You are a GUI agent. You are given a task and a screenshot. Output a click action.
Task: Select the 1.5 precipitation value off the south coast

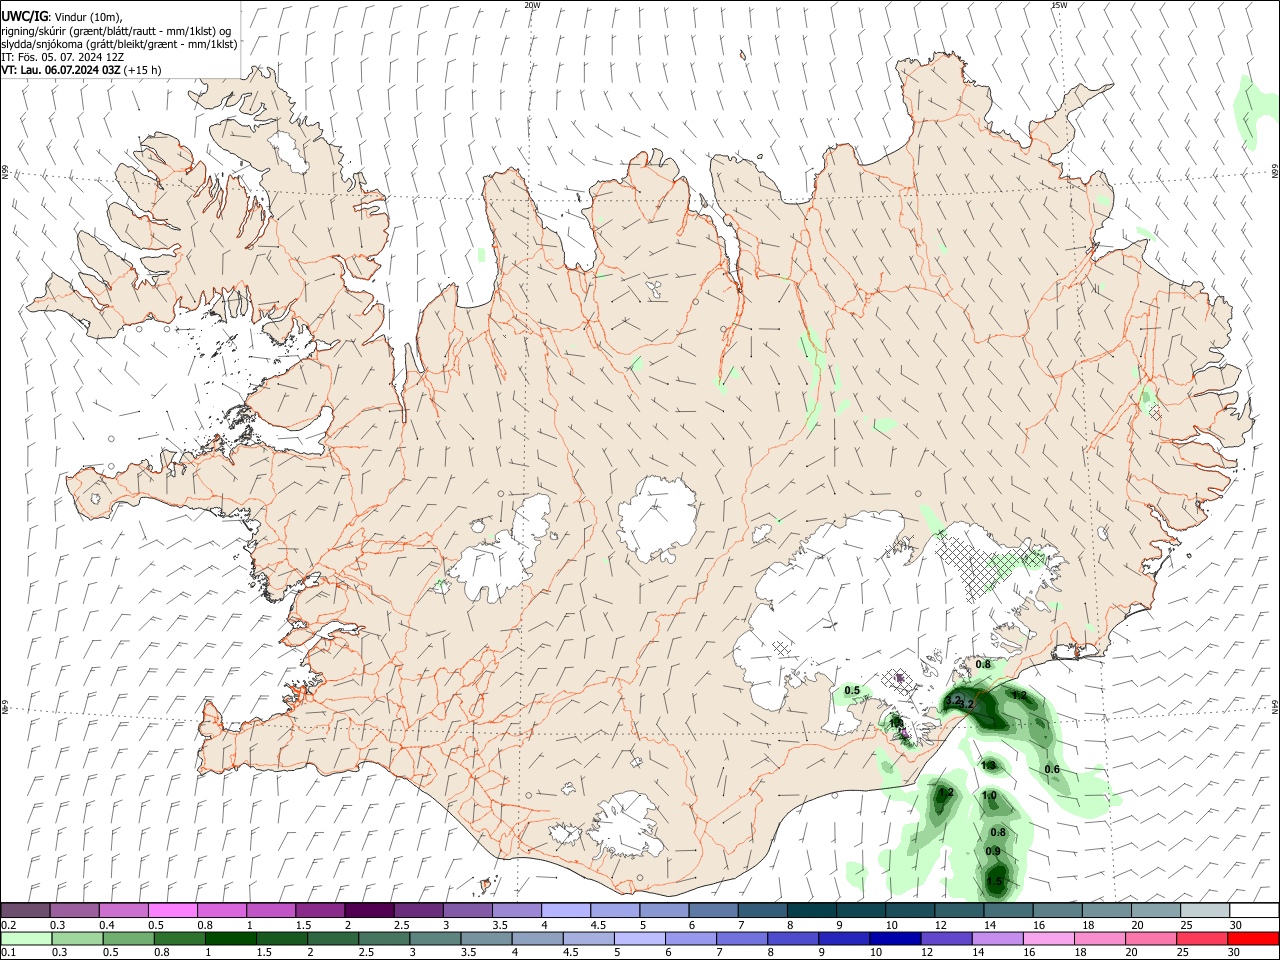click(x=995, y=882)
